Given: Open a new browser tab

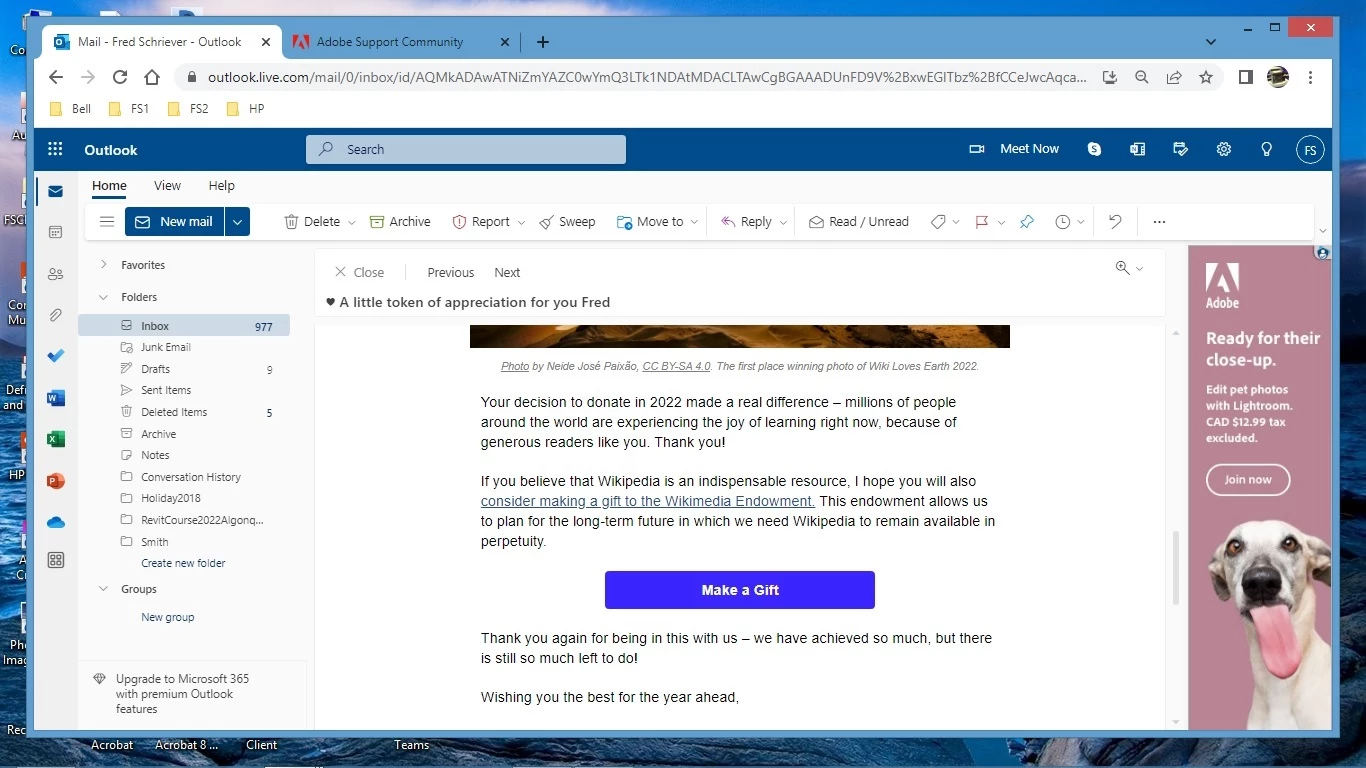Looking at the screenshot, I should 542,42.
